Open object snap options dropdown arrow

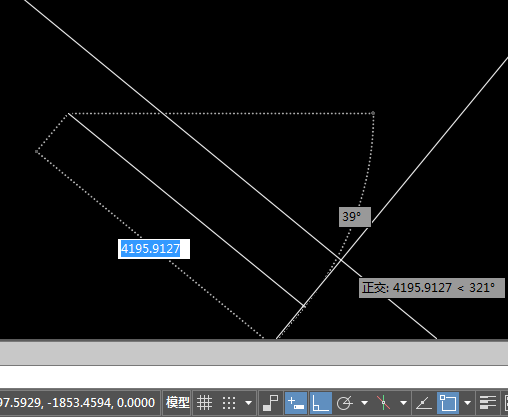coord(467,403)
